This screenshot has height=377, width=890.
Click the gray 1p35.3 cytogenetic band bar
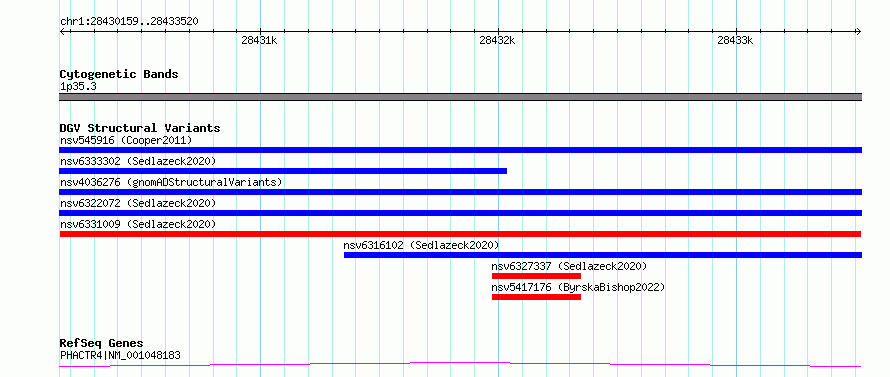coord(460,97)
